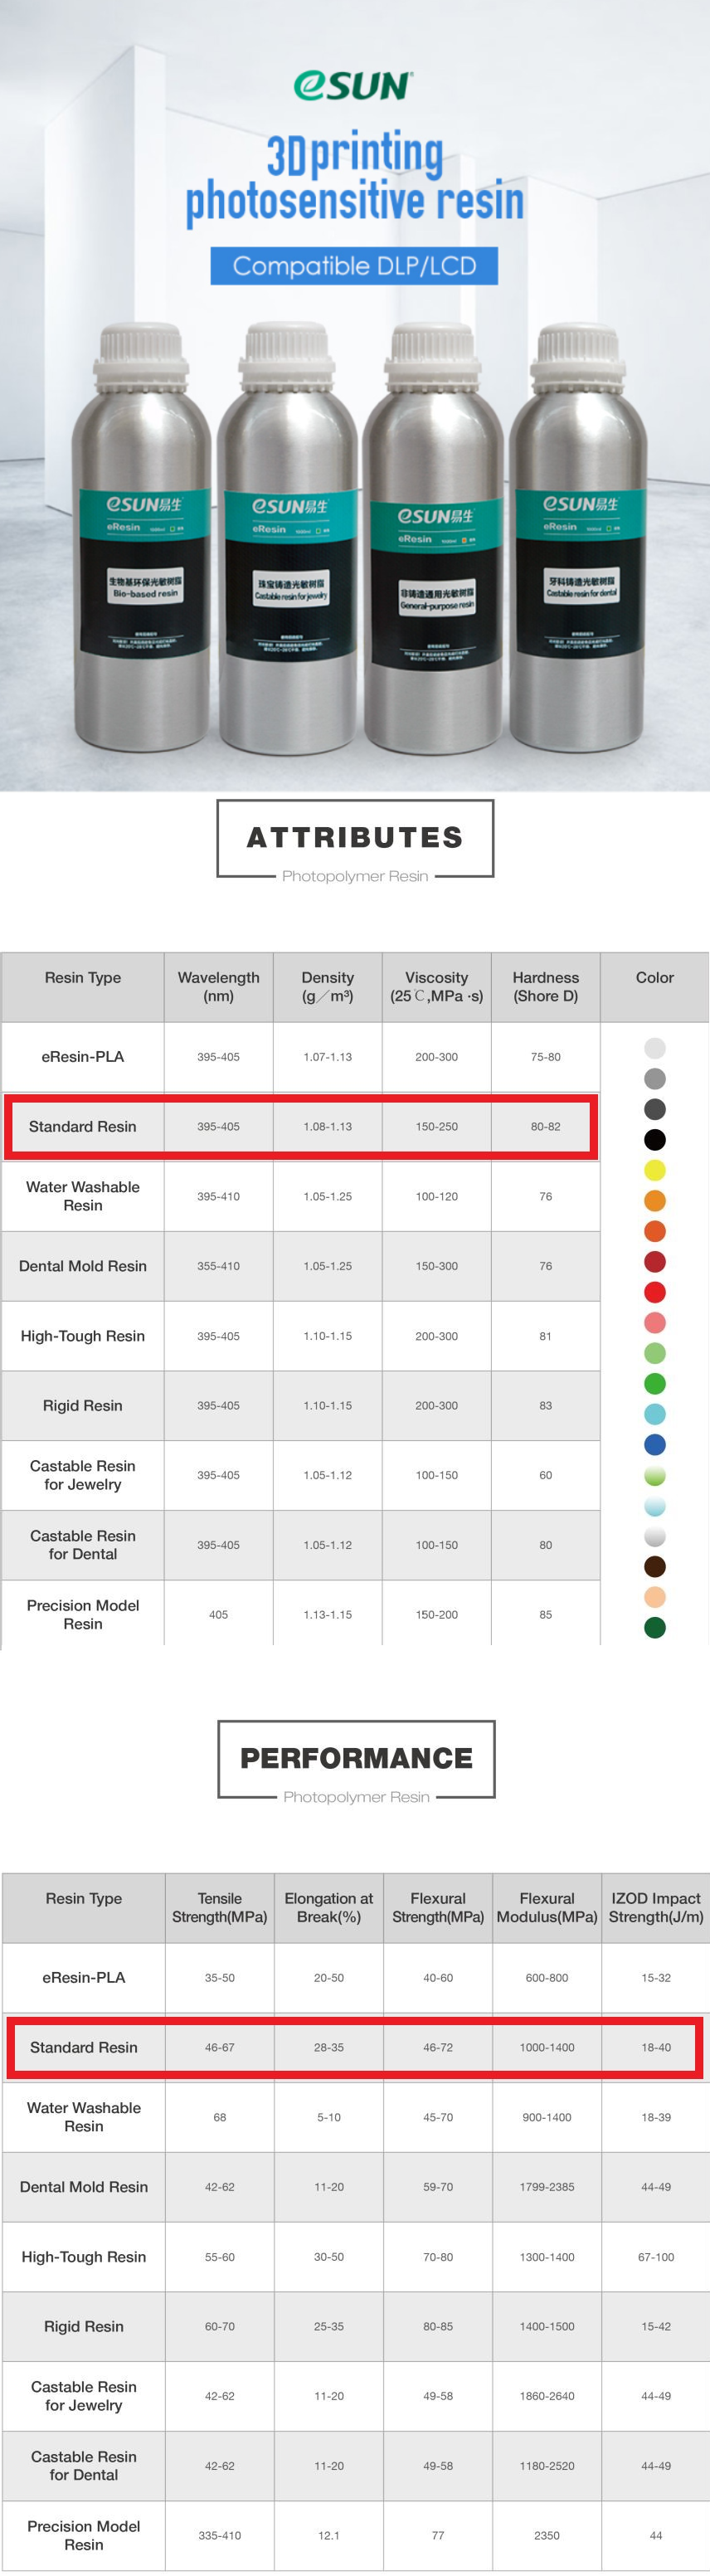Viewport: 710px width, 2576px height.
Task: Click the Tensile Strength(MPa) column header
Action: pyautogui.click(x=220, y=1907)
